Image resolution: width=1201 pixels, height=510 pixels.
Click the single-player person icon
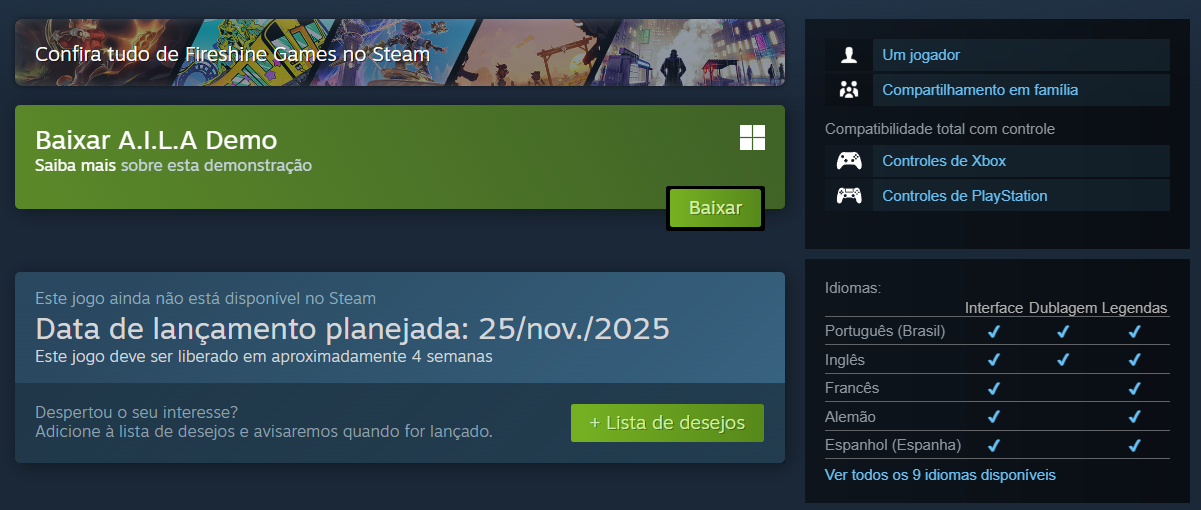(849, 55)
